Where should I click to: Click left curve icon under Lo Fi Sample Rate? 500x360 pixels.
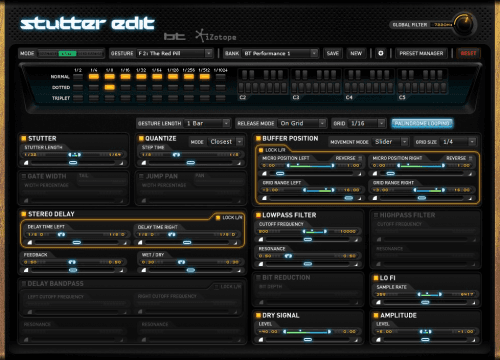point(378,302)
